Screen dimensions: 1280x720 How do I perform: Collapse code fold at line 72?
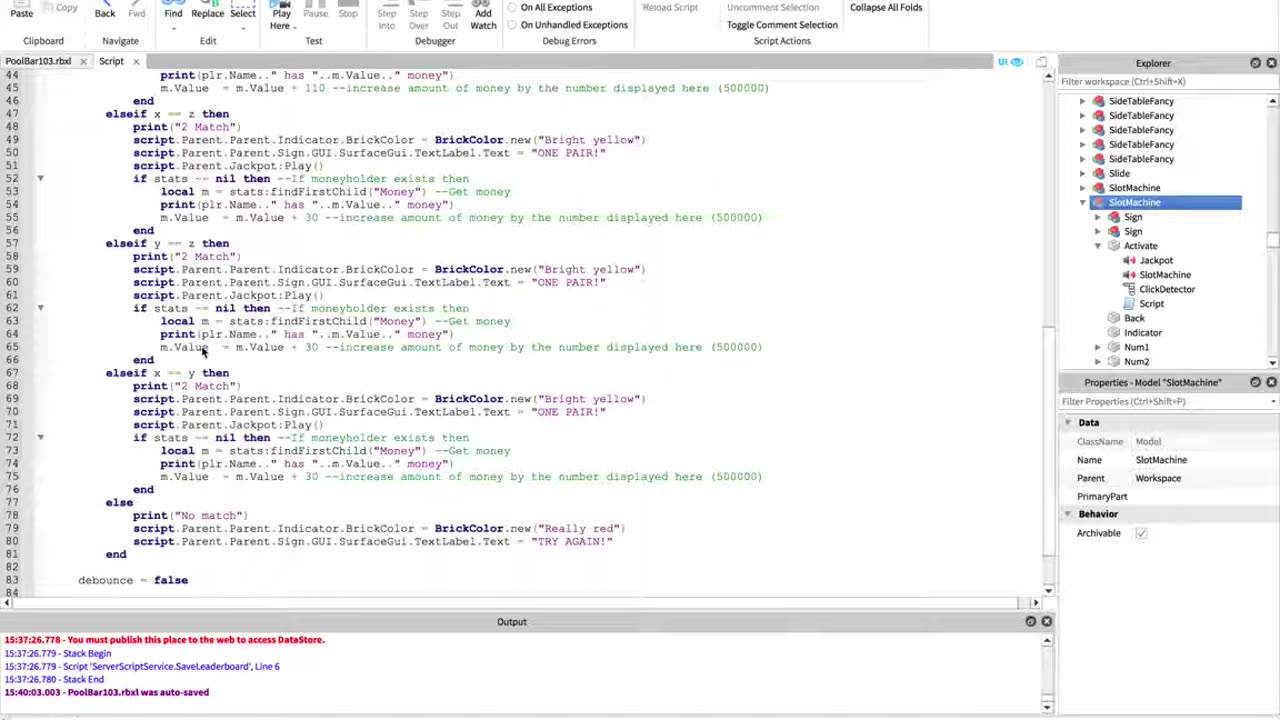[x=40, y=438]
